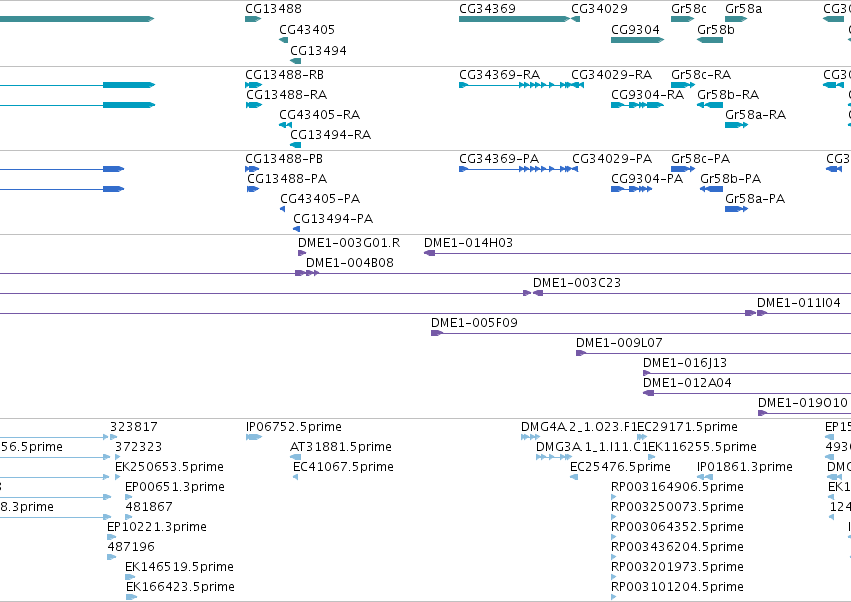Screen dimensions: 851x602
Task: Select transcript CG34369-RA
Action: 515,85
